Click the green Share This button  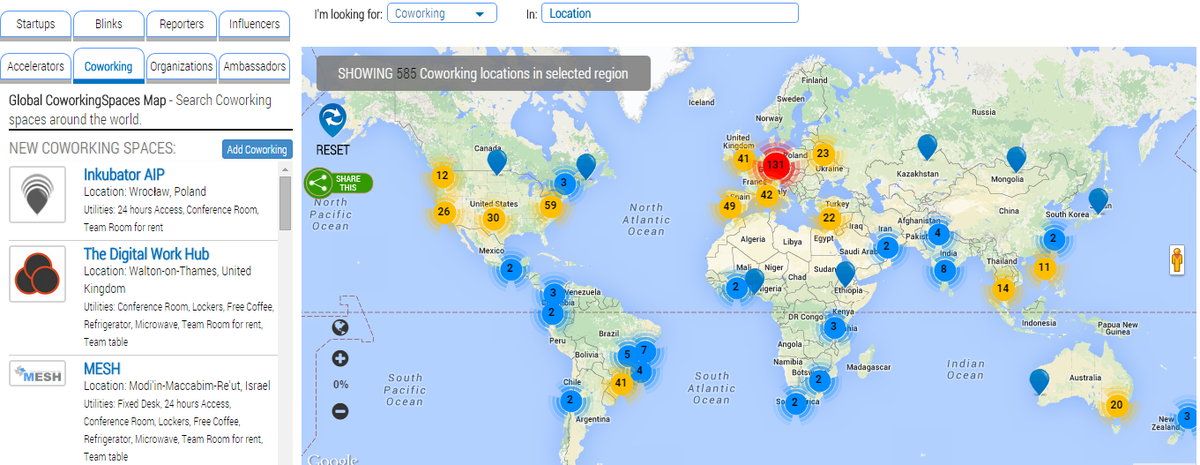tap(339, 183)
